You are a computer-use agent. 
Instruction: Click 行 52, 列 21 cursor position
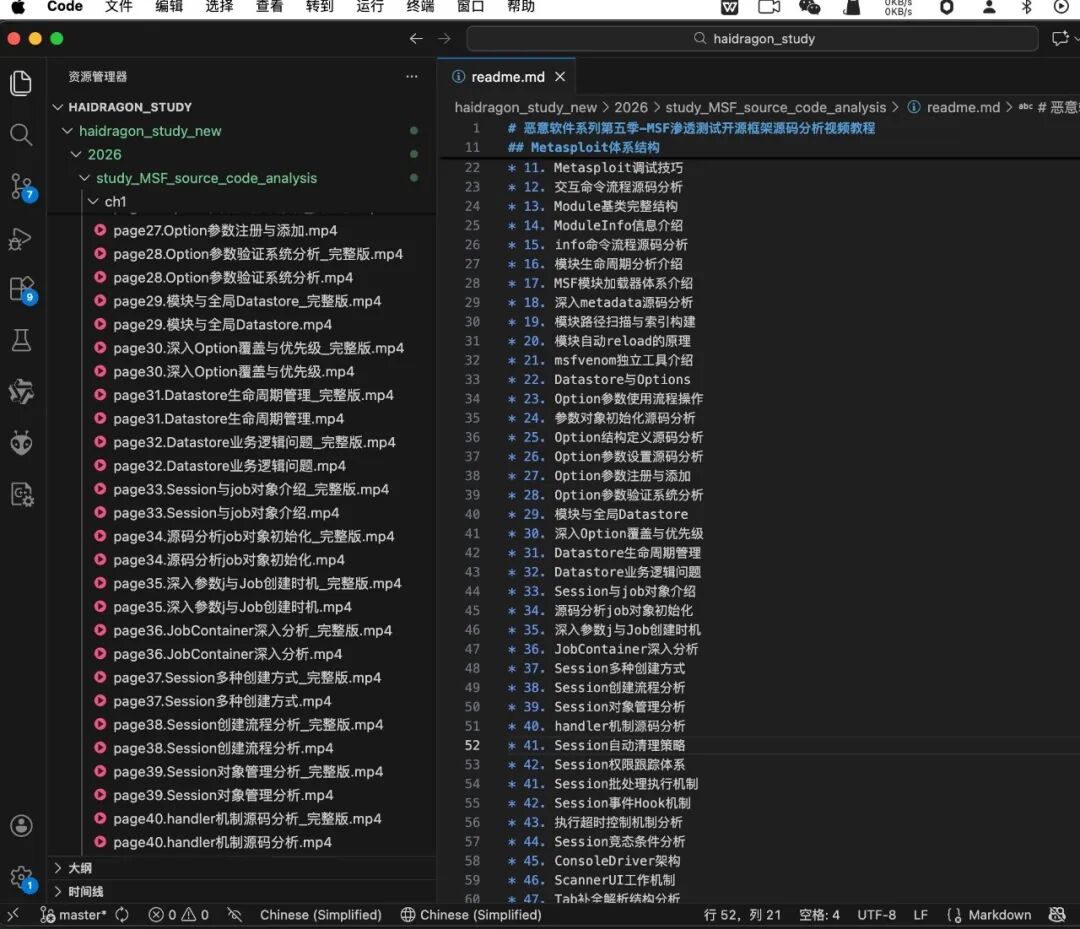[742, 915]
